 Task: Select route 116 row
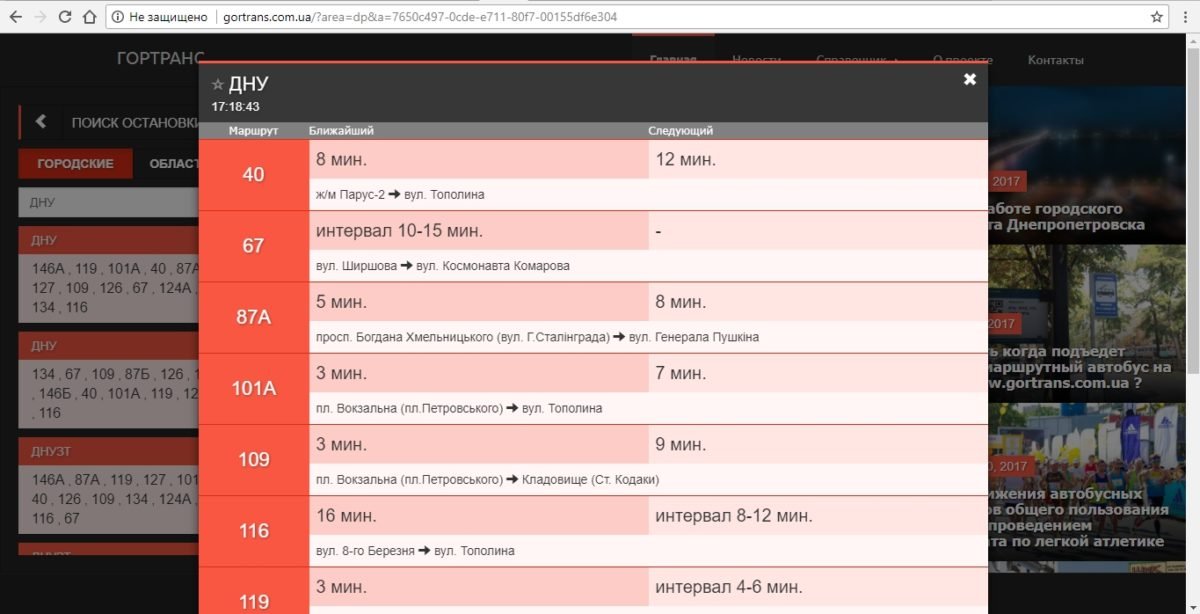click(254, 530)
